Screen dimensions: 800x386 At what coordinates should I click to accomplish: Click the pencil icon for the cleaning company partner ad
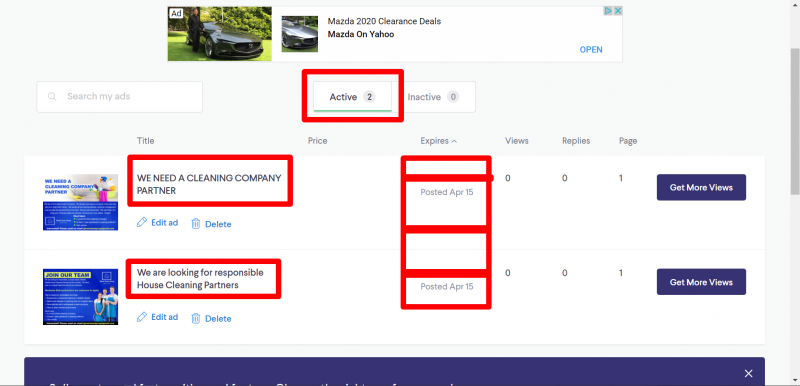click(x=142, y=222)
